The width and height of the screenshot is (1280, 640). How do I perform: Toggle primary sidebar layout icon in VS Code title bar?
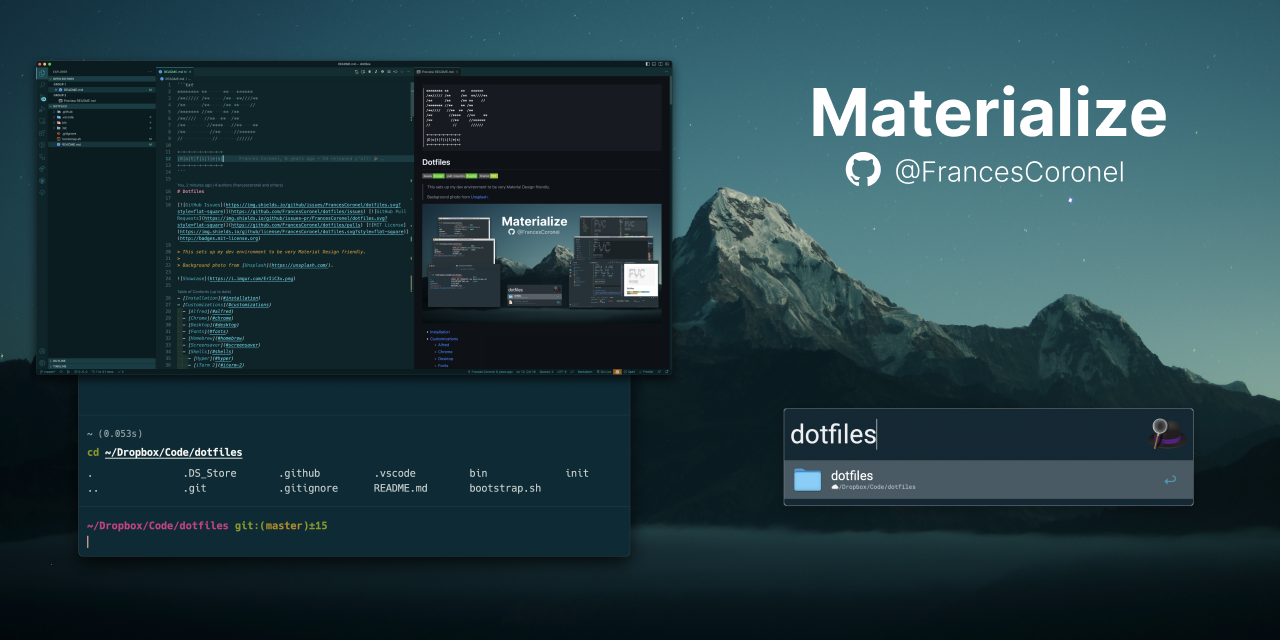coord(647,64)
